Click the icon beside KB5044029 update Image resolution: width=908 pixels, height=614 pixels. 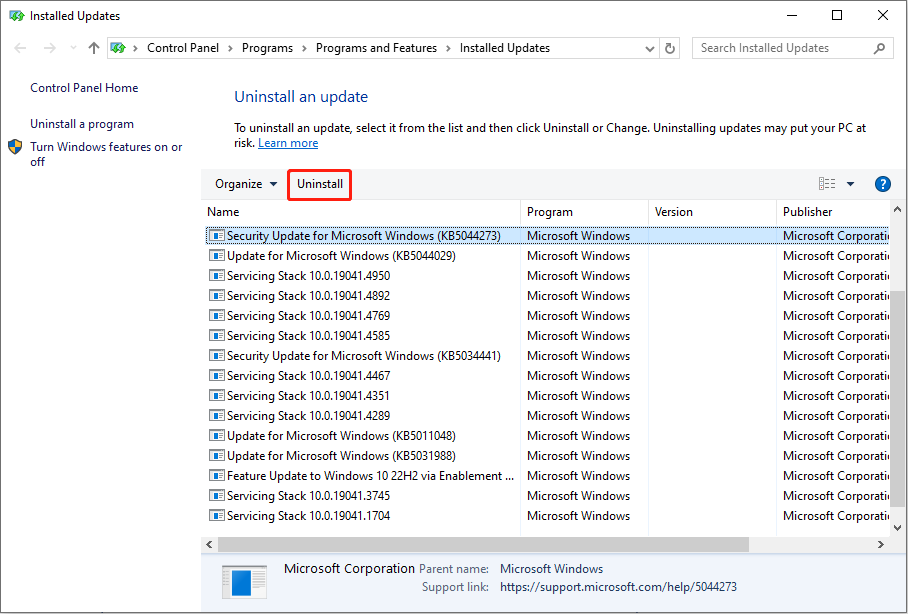coord(217,255)
